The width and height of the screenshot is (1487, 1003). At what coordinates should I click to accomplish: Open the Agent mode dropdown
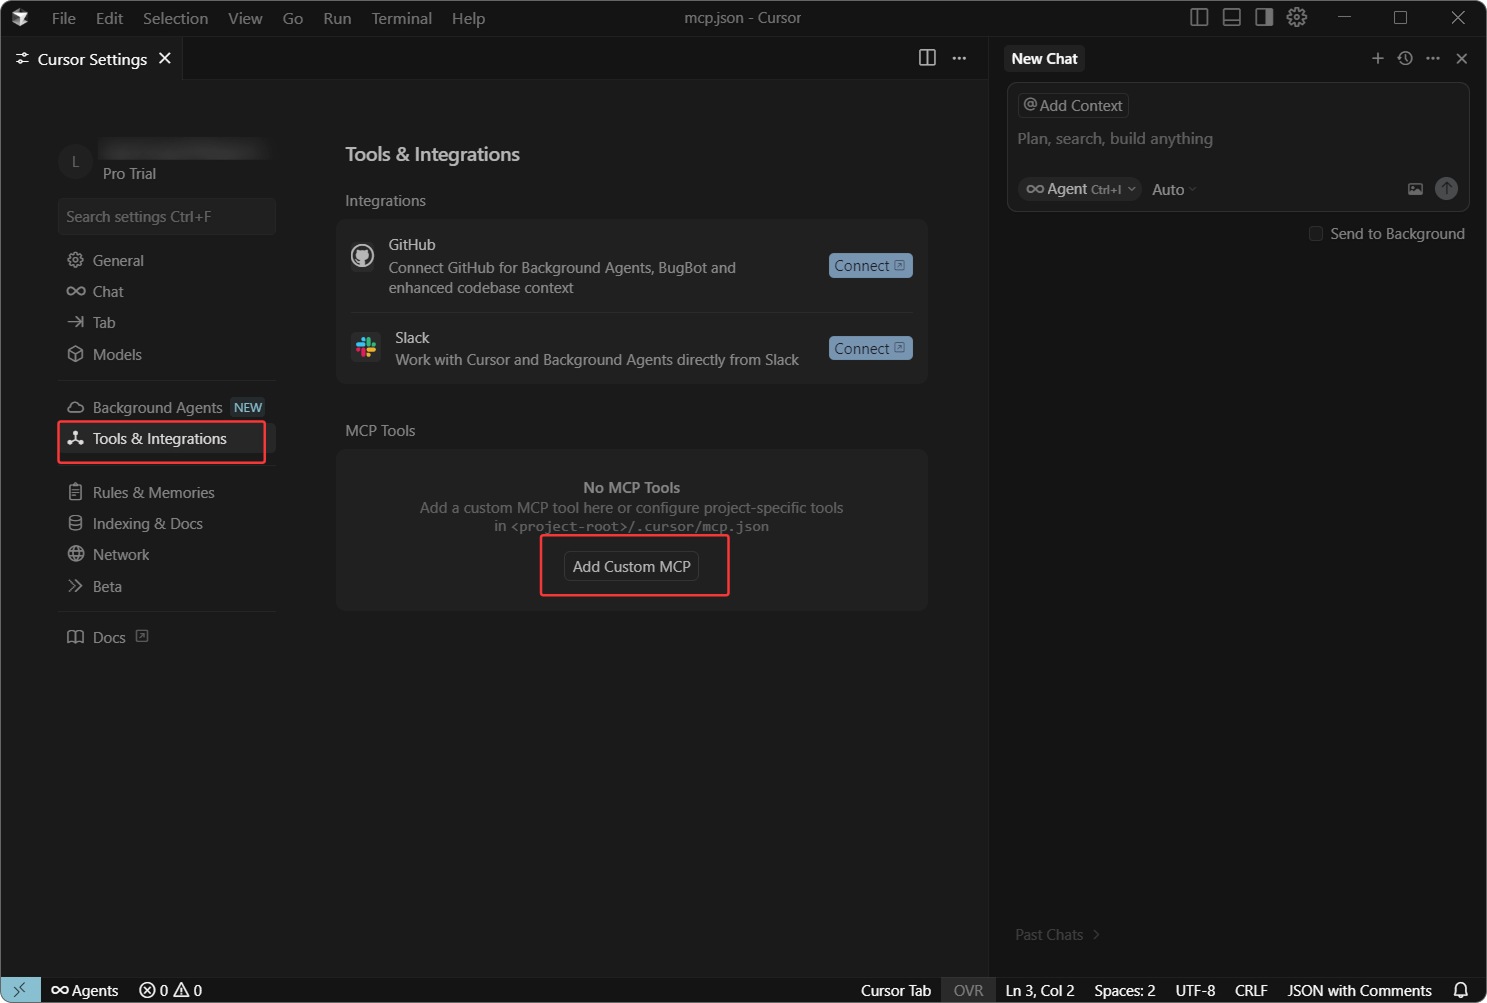(1080, 189)
